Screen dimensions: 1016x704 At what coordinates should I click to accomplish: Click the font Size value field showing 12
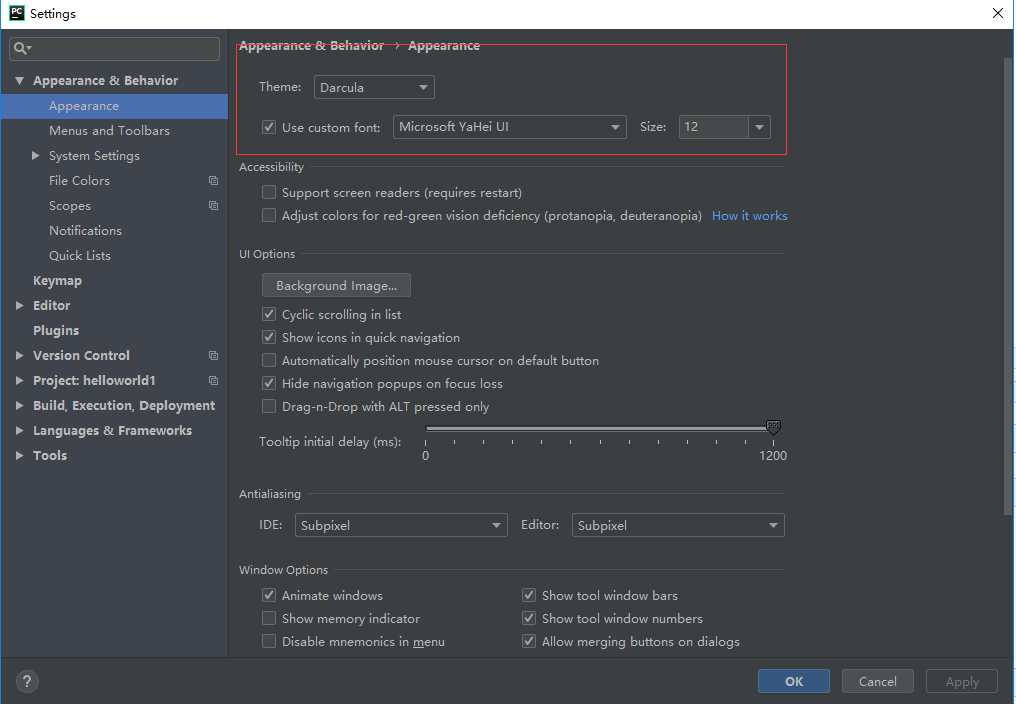pyautogui.click(x=713, y=127)
